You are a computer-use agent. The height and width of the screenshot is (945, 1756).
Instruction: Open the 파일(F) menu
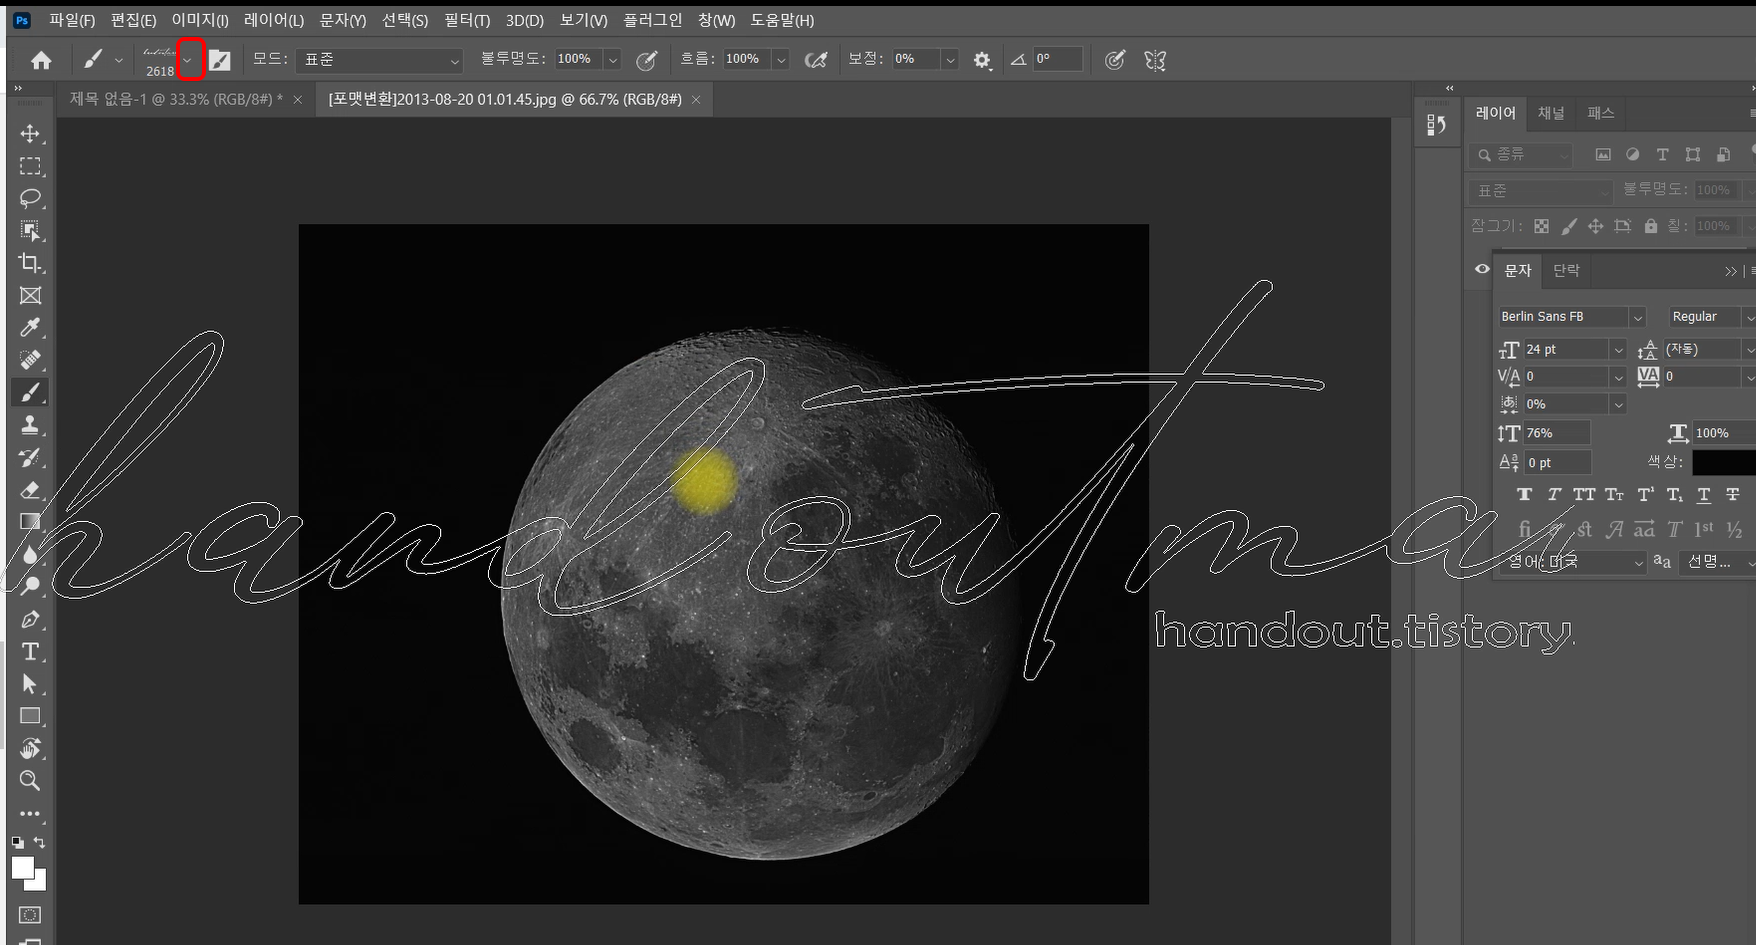pyautogui.click(x=72, y=20)
